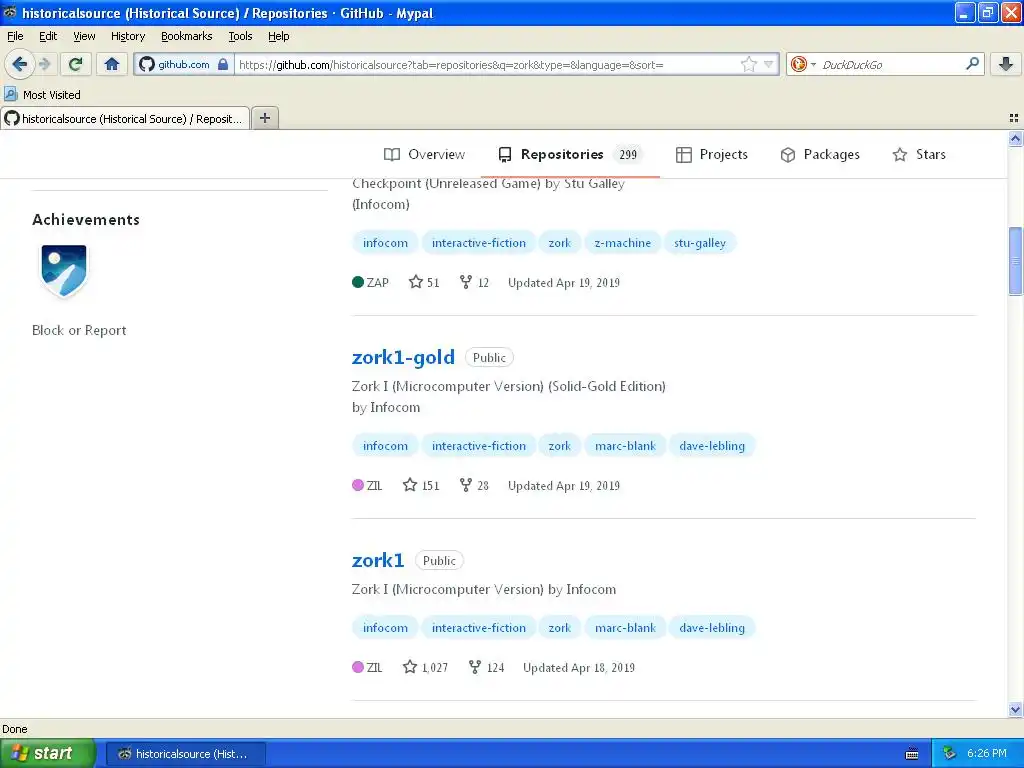This screenshot has width=1024, height=768.
Task: Bookmark this page with the star icon
Action: click(748, 64)
